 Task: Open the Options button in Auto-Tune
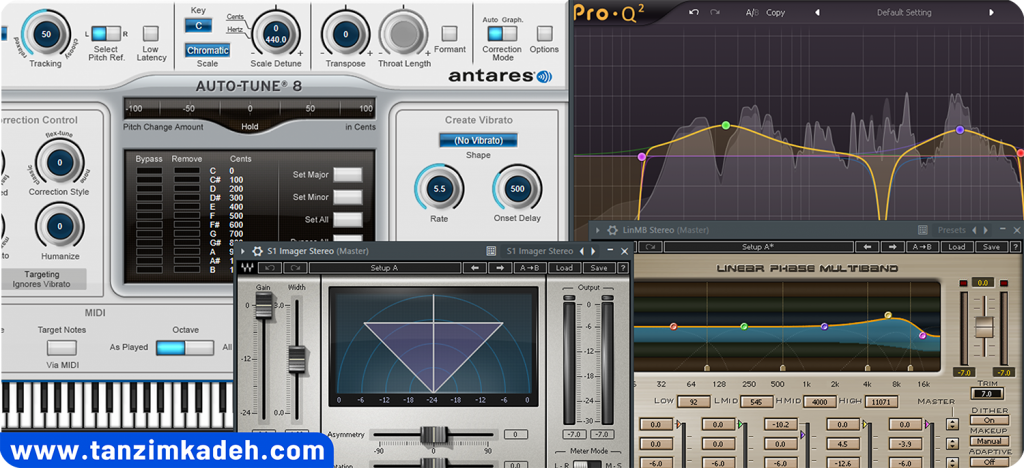(x=545, y=33)
